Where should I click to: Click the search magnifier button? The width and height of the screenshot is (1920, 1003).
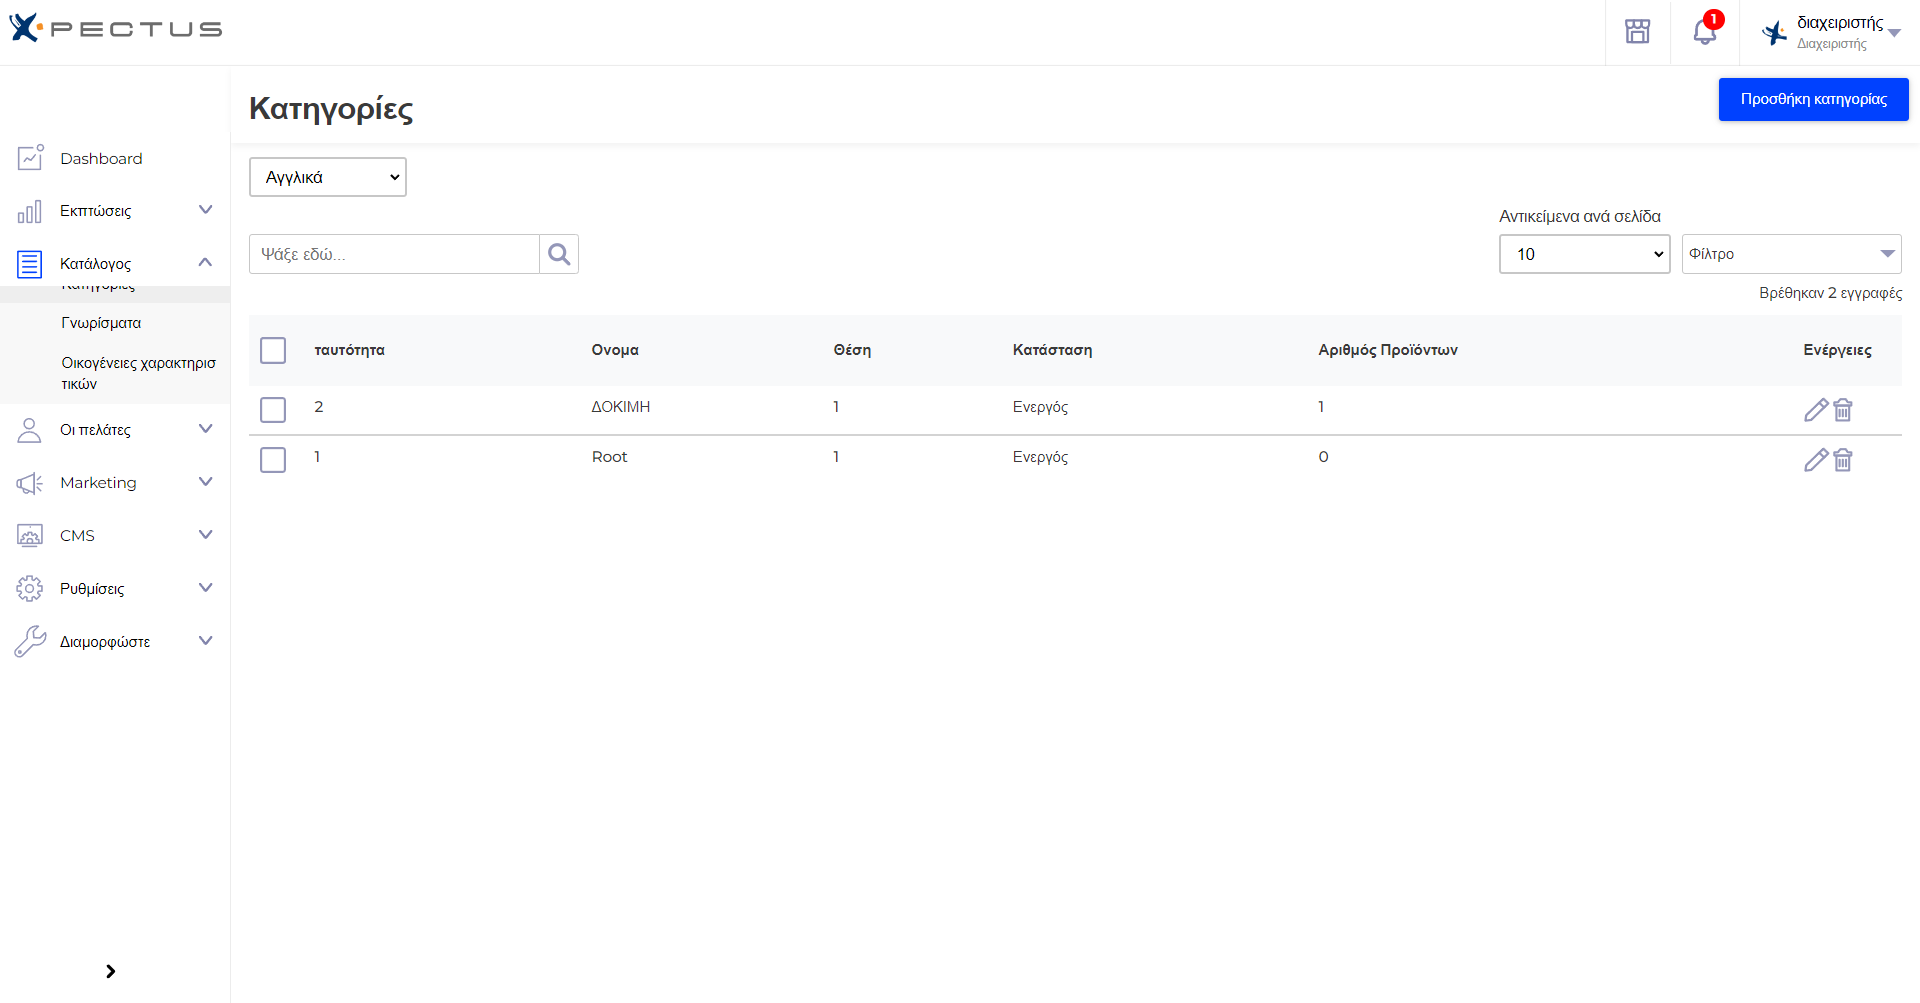(x=559, y=254)
